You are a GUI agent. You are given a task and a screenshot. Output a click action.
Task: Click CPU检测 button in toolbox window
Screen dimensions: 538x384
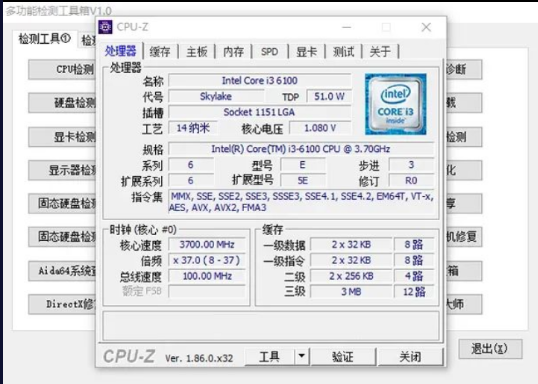pos(62,70)
